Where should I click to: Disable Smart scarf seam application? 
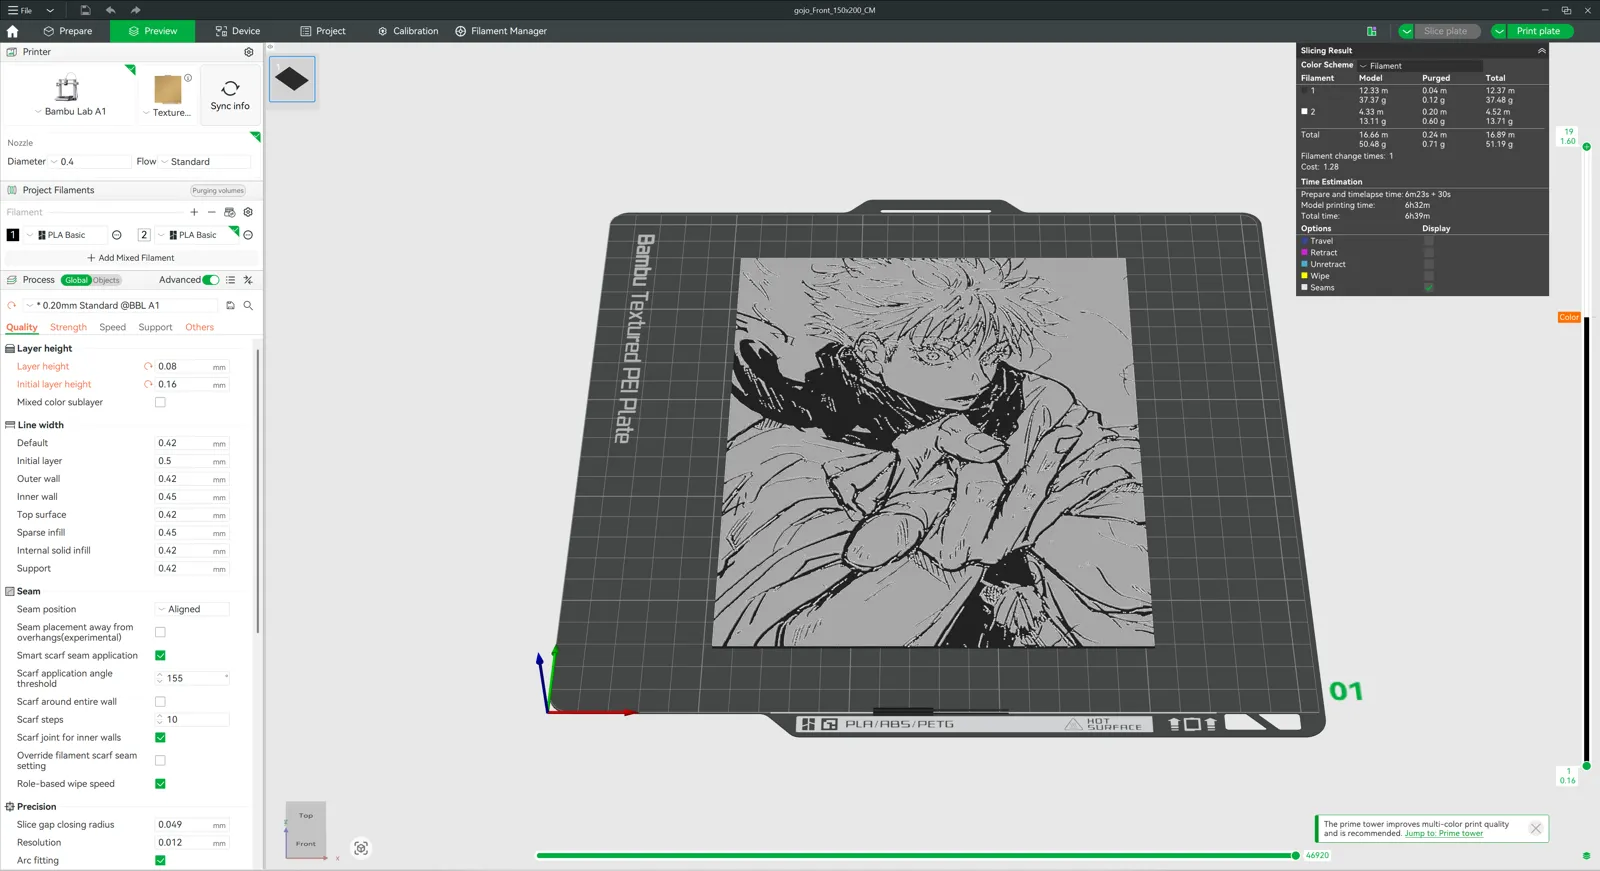160,655
